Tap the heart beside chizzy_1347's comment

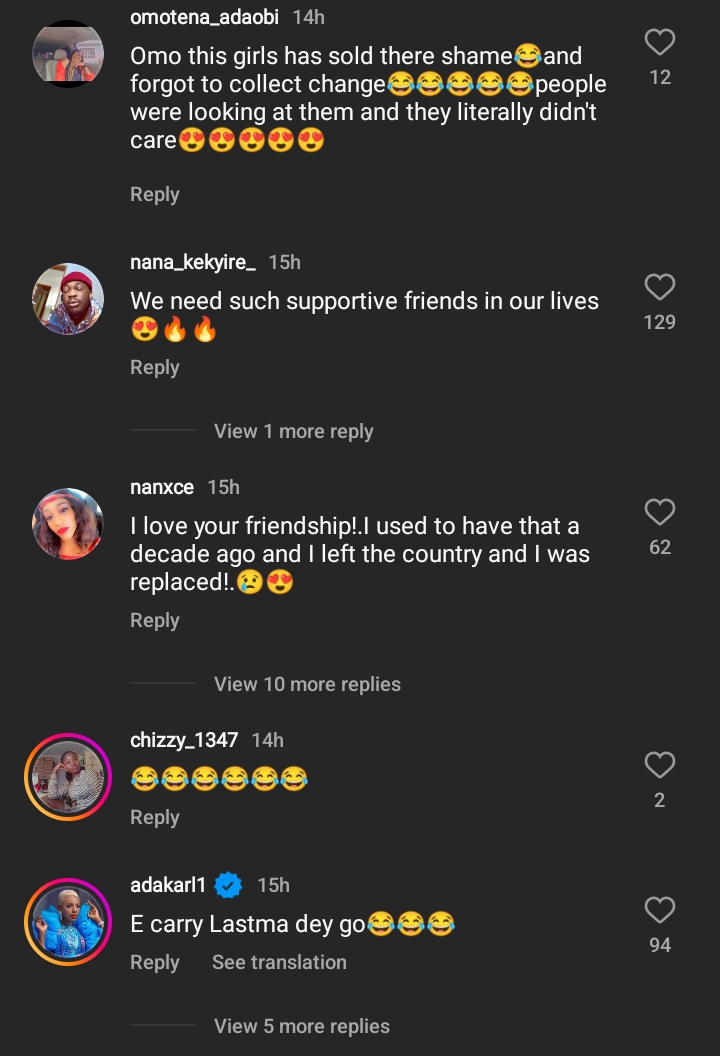click(x=660, y=766)
